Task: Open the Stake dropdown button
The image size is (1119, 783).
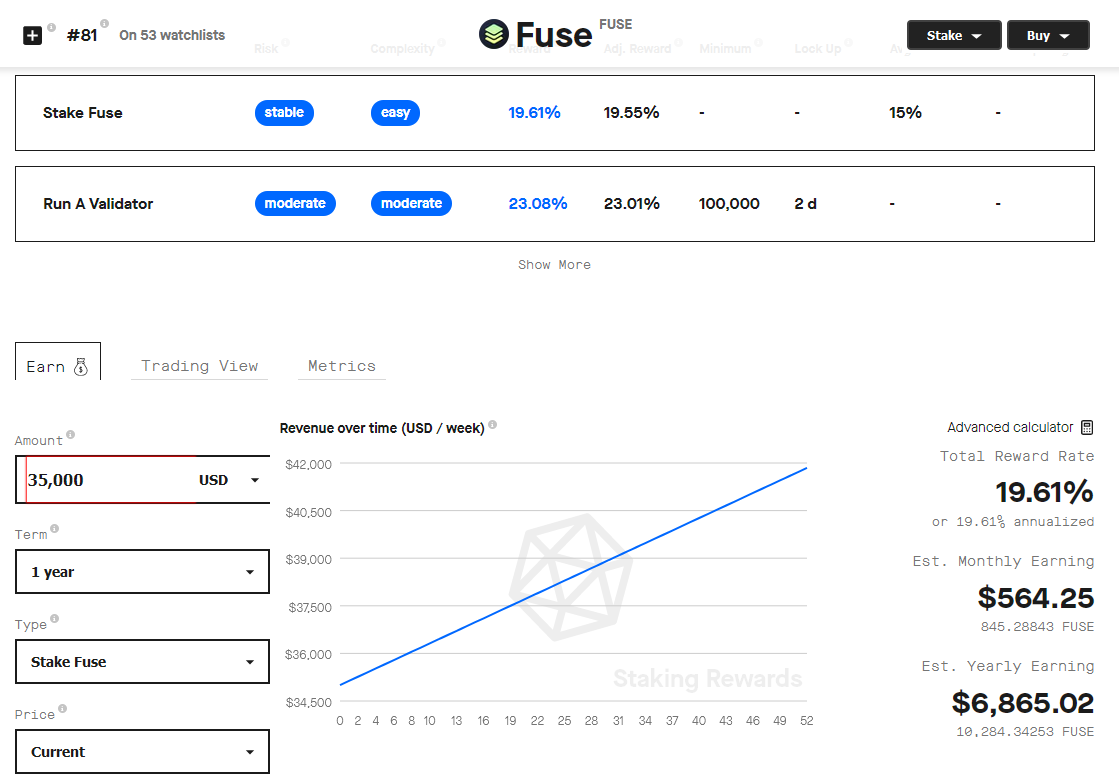Action: click(954, 35)
